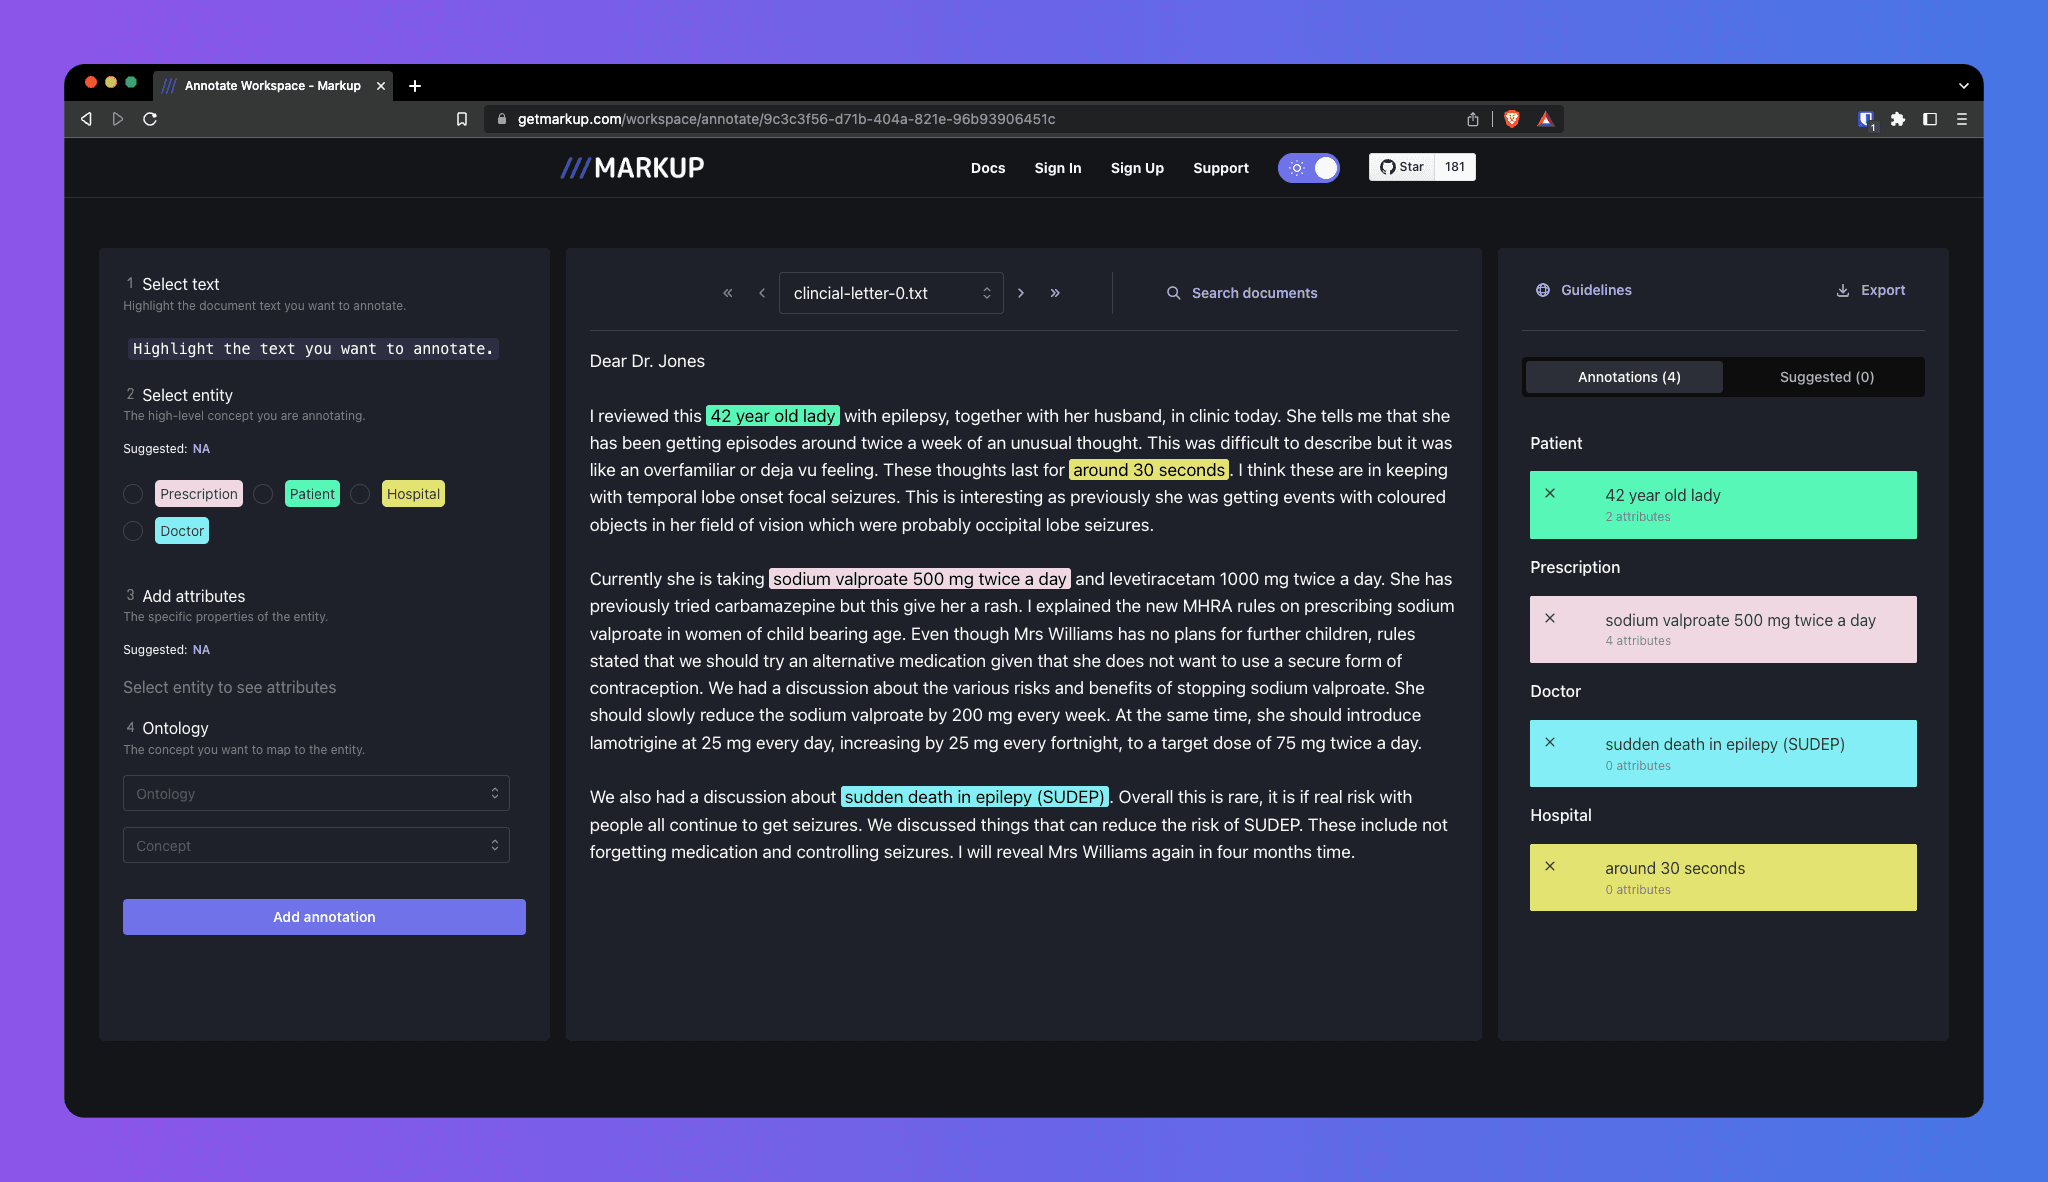Remove the '42 year old lady' annotation

1550,493
